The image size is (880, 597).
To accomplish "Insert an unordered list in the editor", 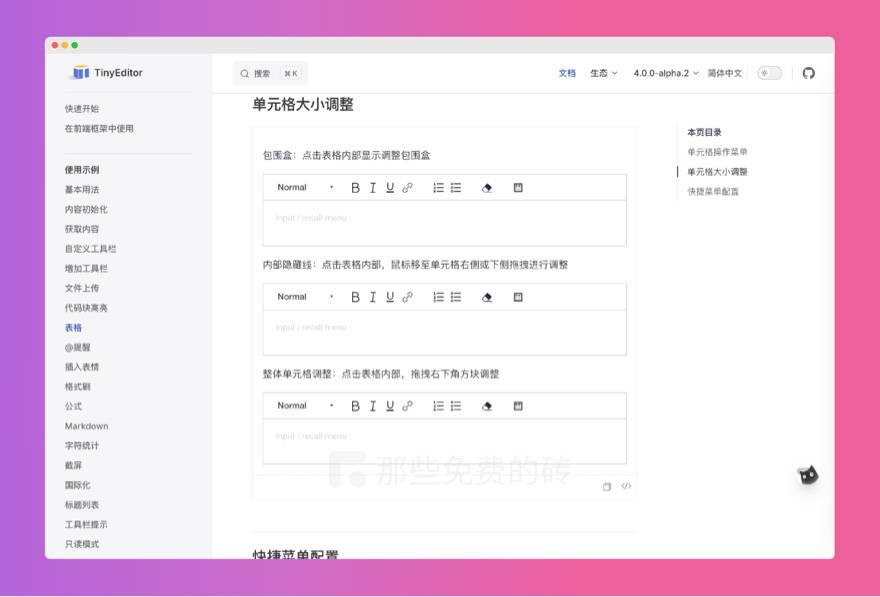I will 456,187.
